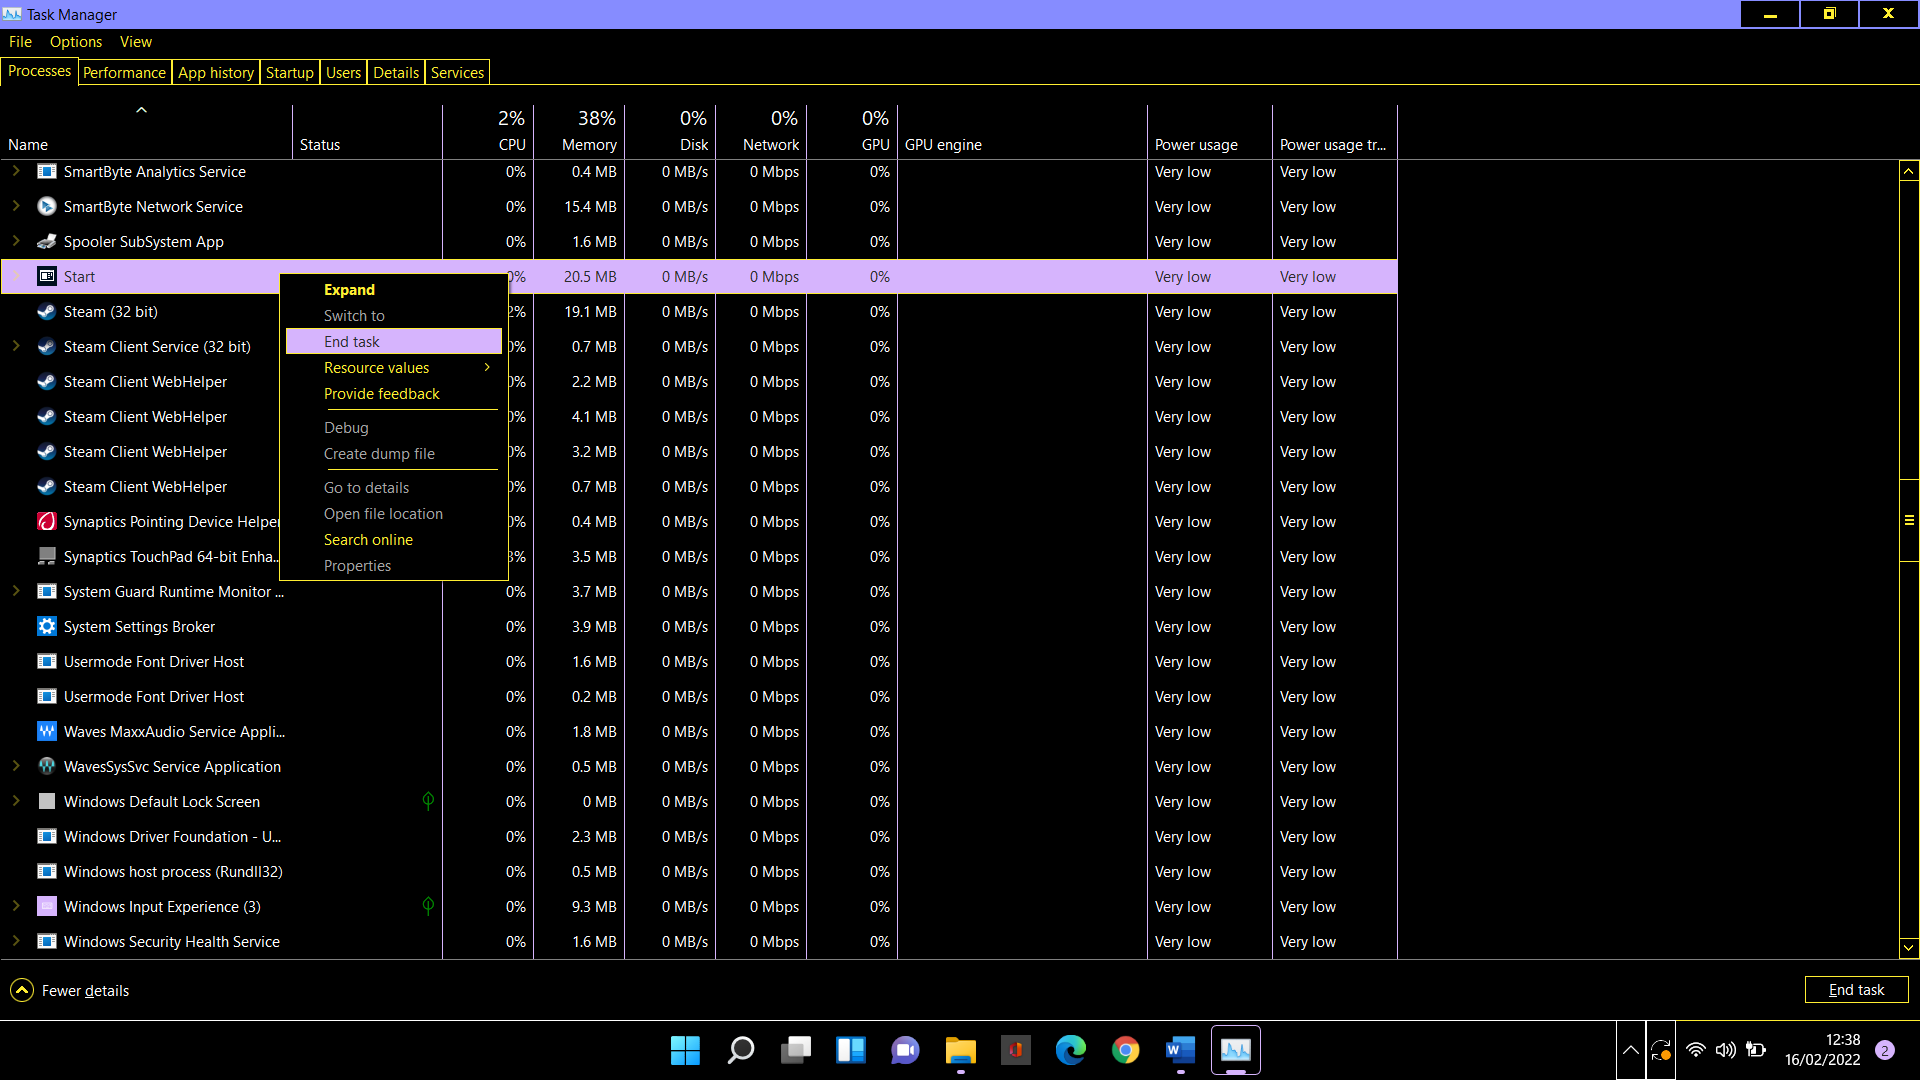The image size is (1920, 1080).
Task: Open the File menu
Action: [20, 42]
